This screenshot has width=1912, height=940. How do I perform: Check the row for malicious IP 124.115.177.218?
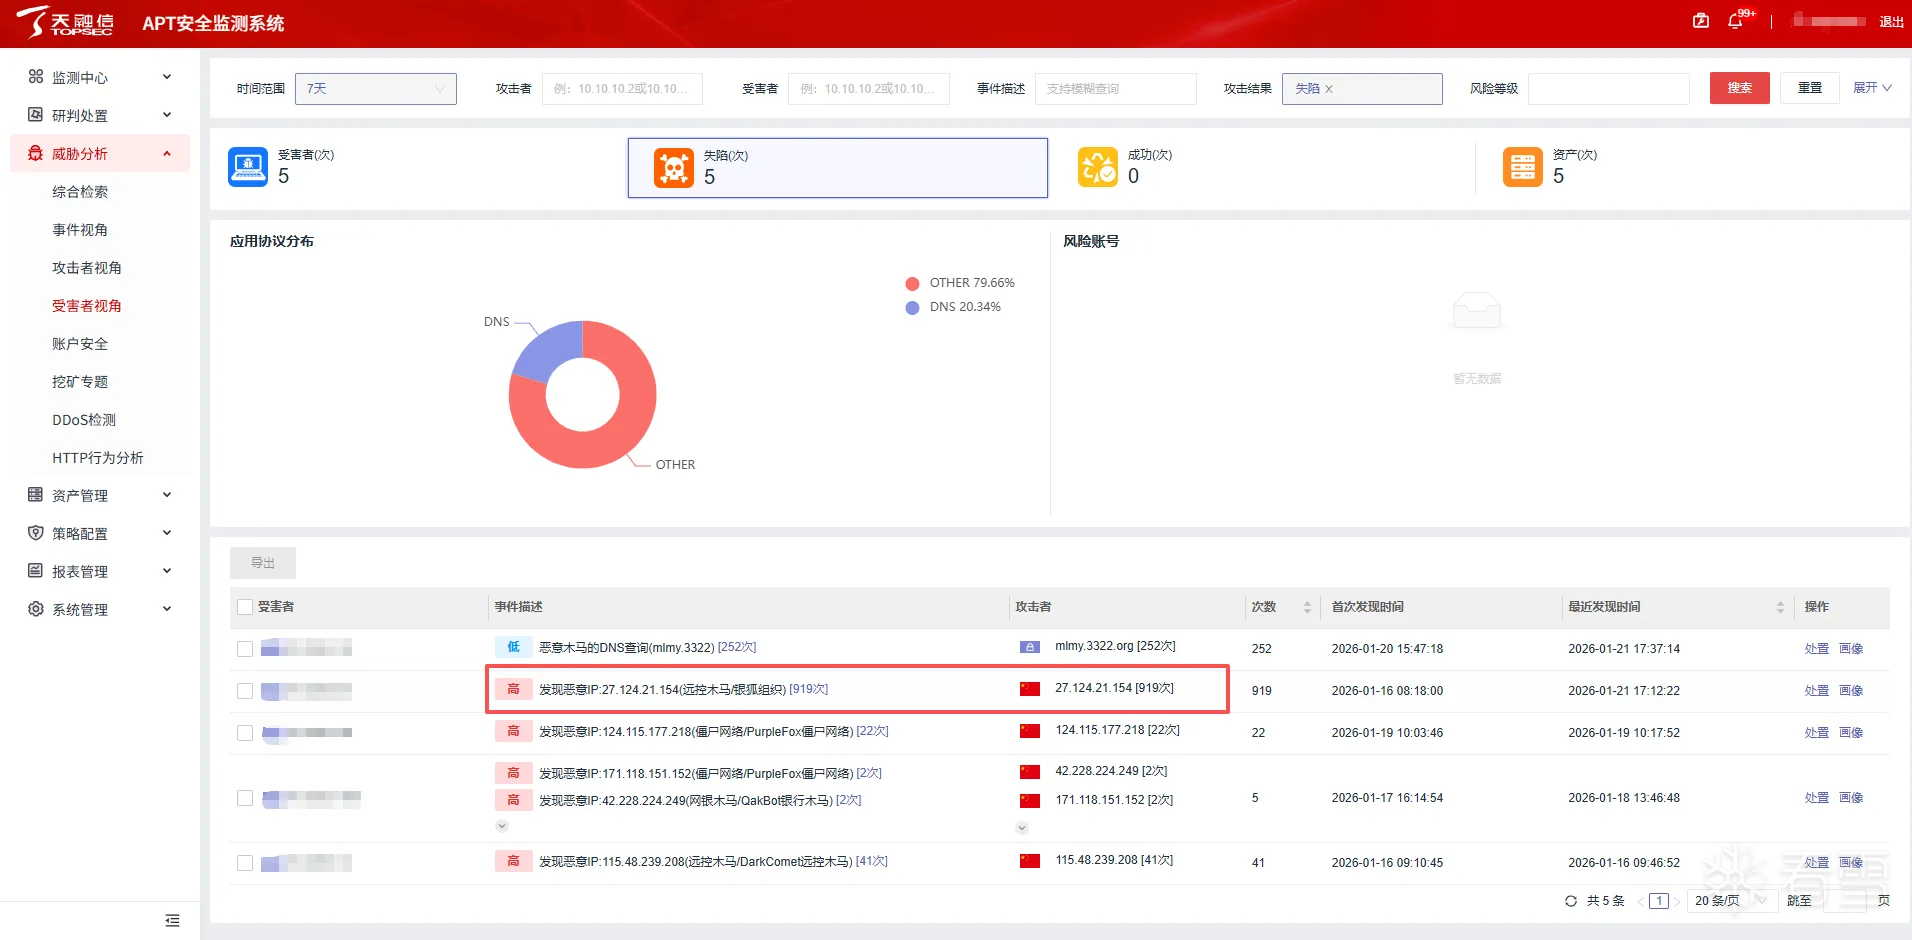[245, 733]
